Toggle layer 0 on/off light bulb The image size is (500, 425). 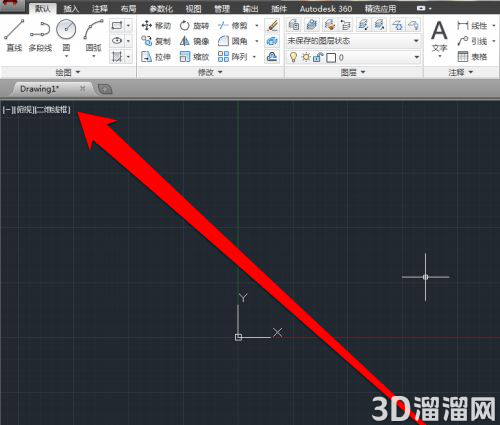(x=293, y=57)
